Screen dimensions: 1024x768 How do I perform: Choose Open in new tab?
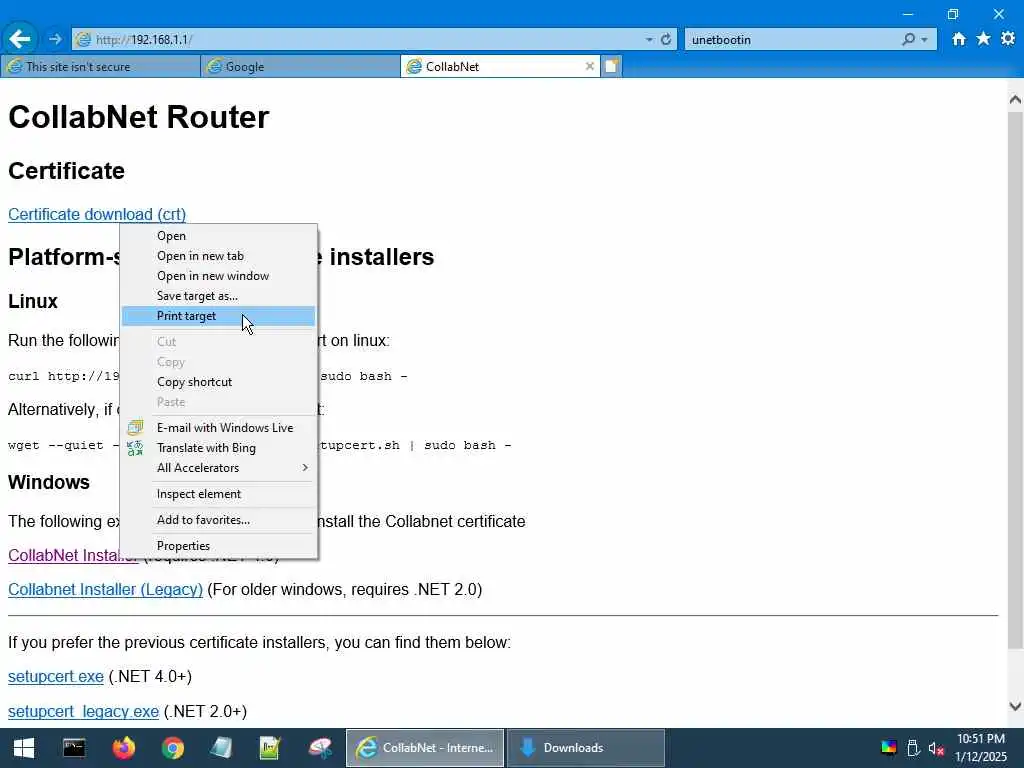[218, 256]
